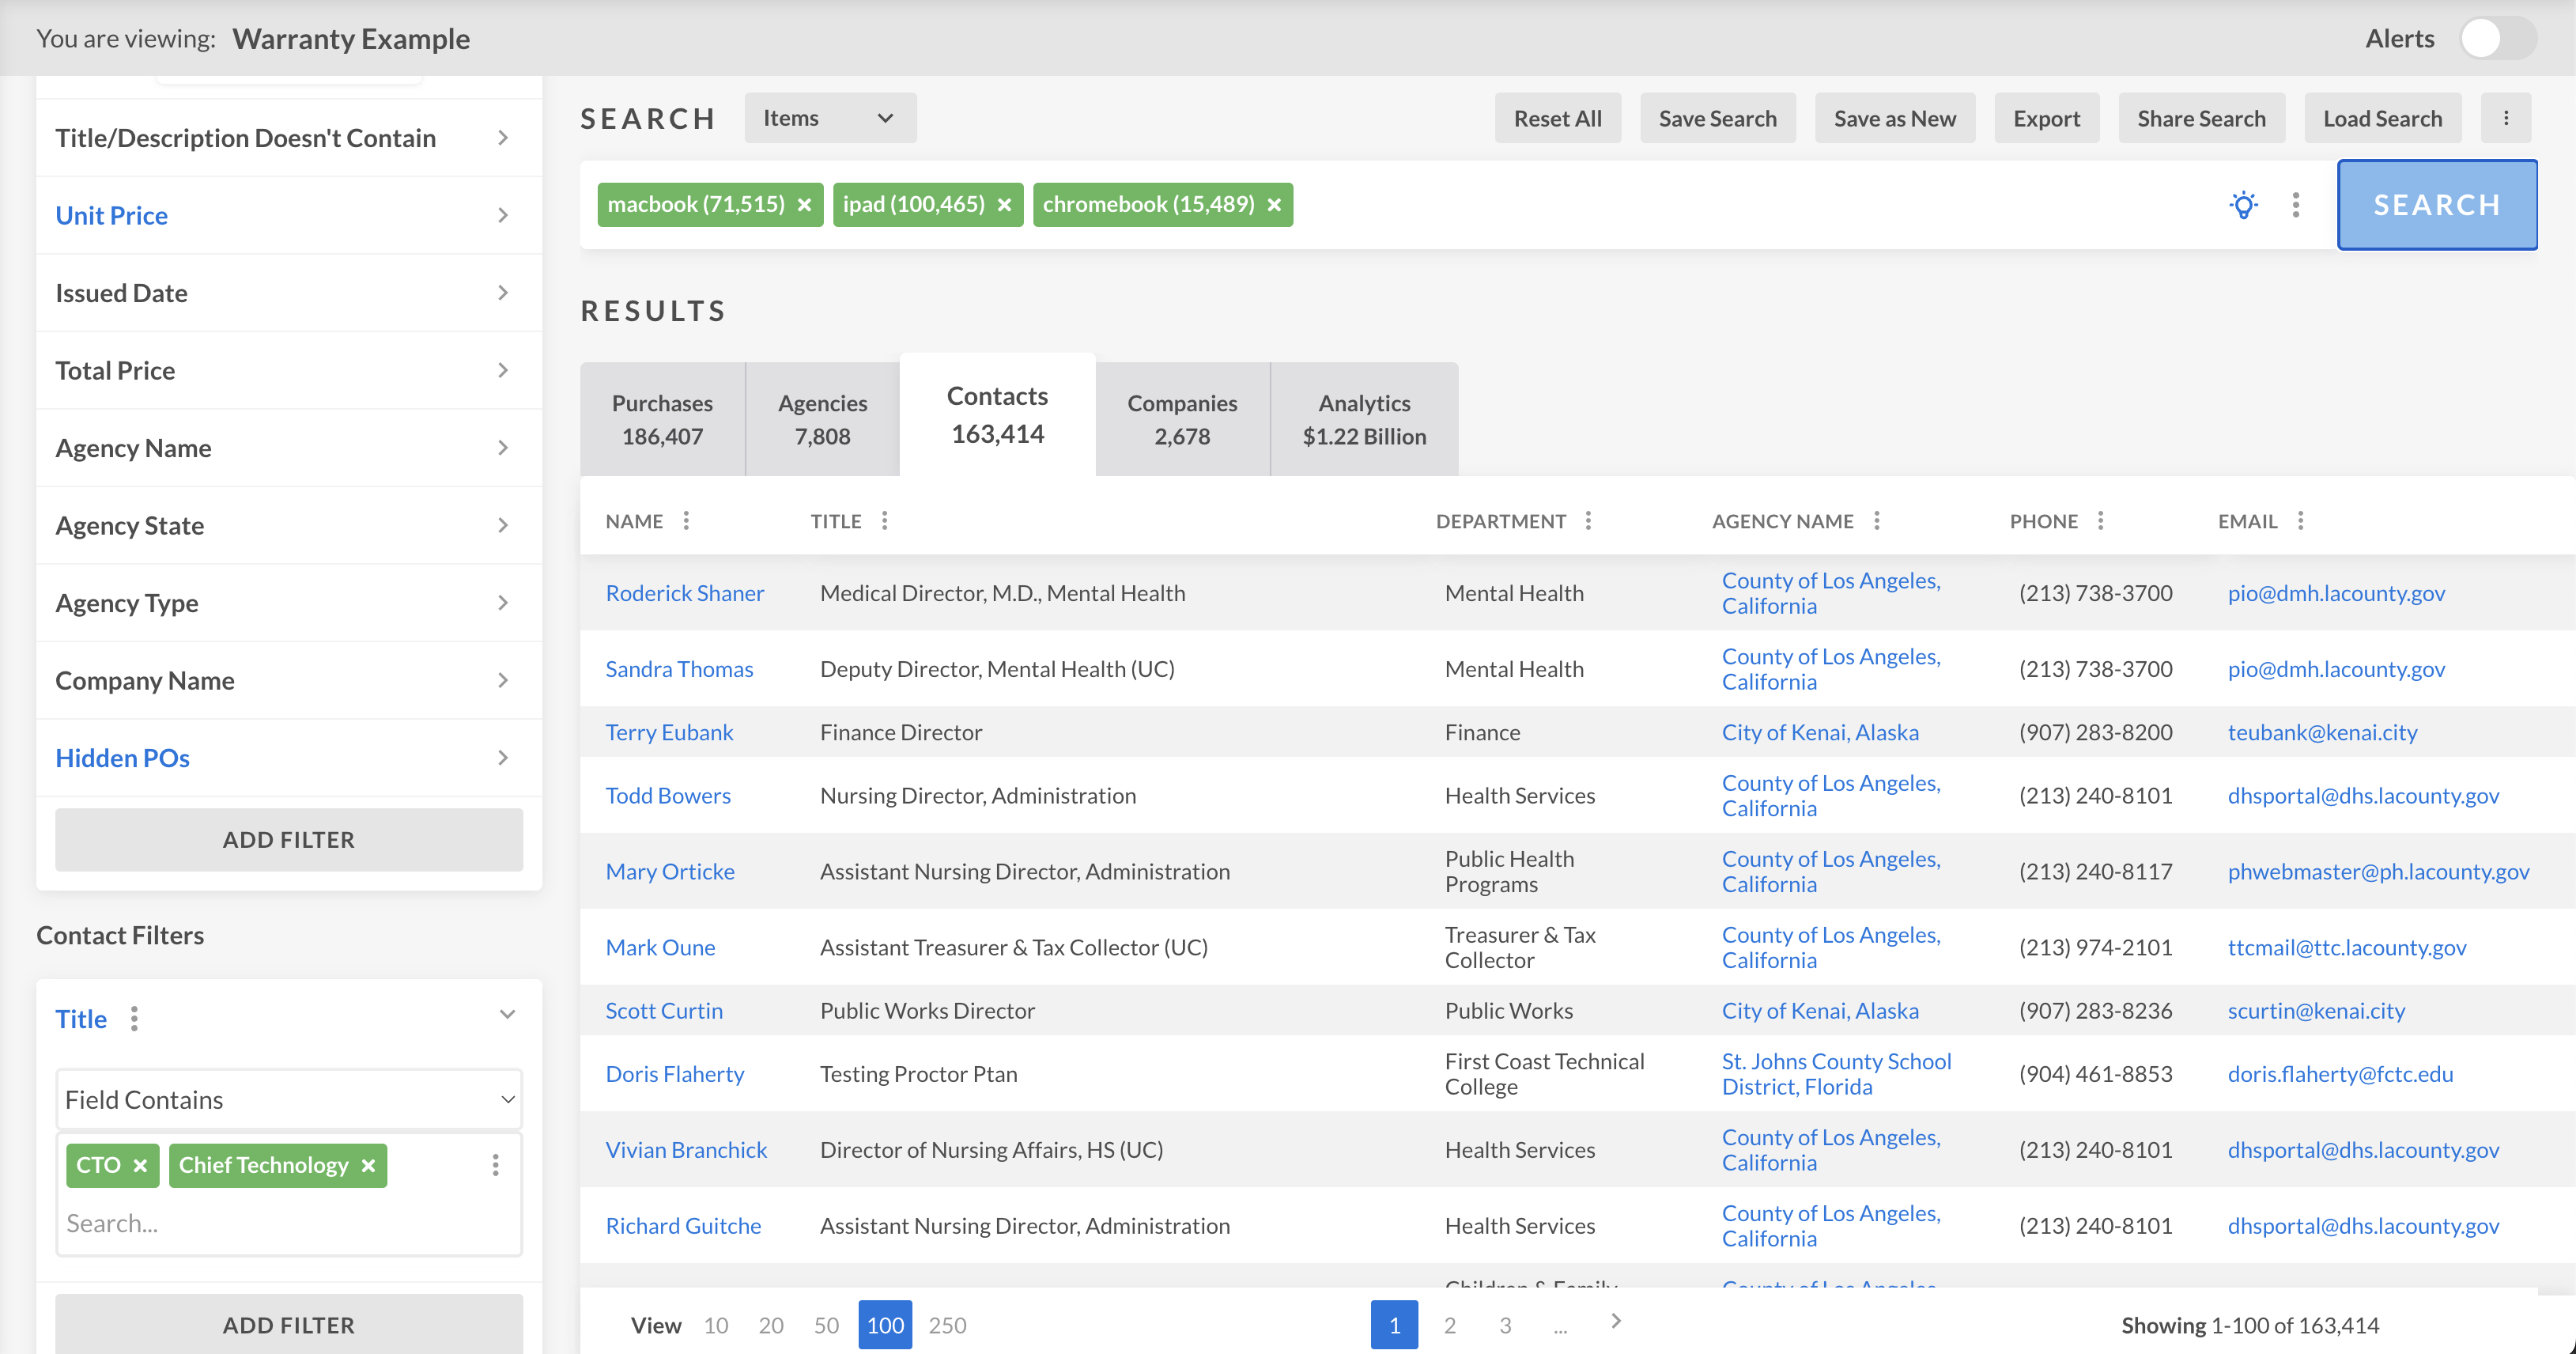This screenshot has width=2576, height=1354.
Task: Expand the Agency State filter
Action: (x=289, y=526)
